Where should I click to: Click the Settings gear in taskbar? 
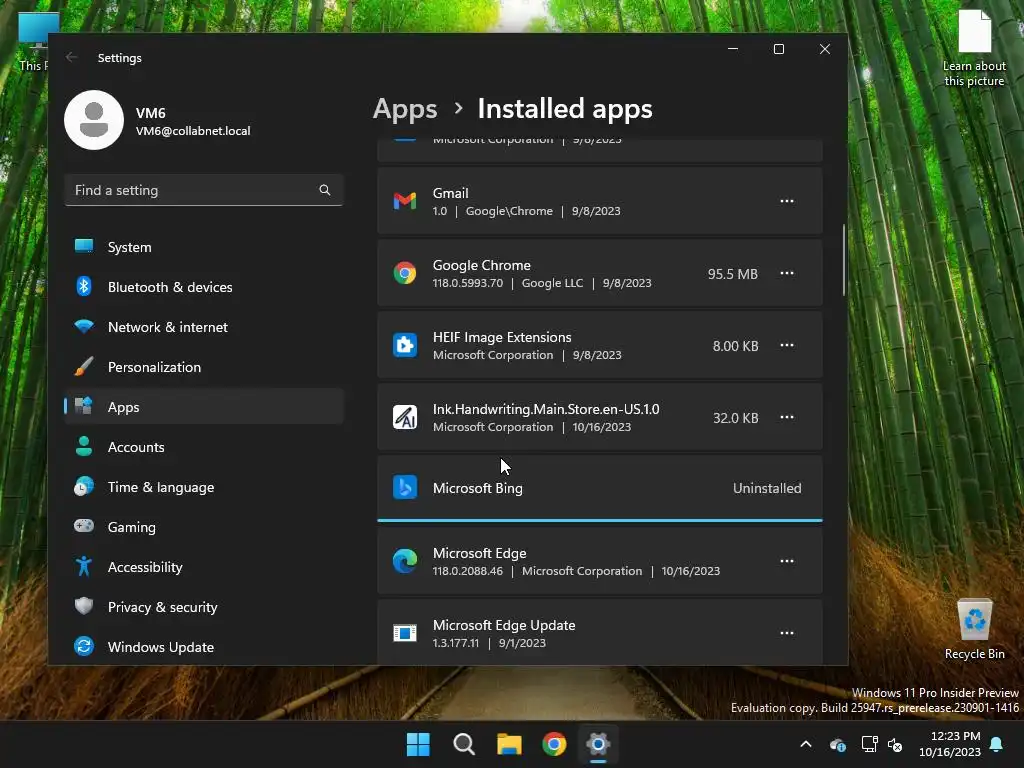[598, 744]
